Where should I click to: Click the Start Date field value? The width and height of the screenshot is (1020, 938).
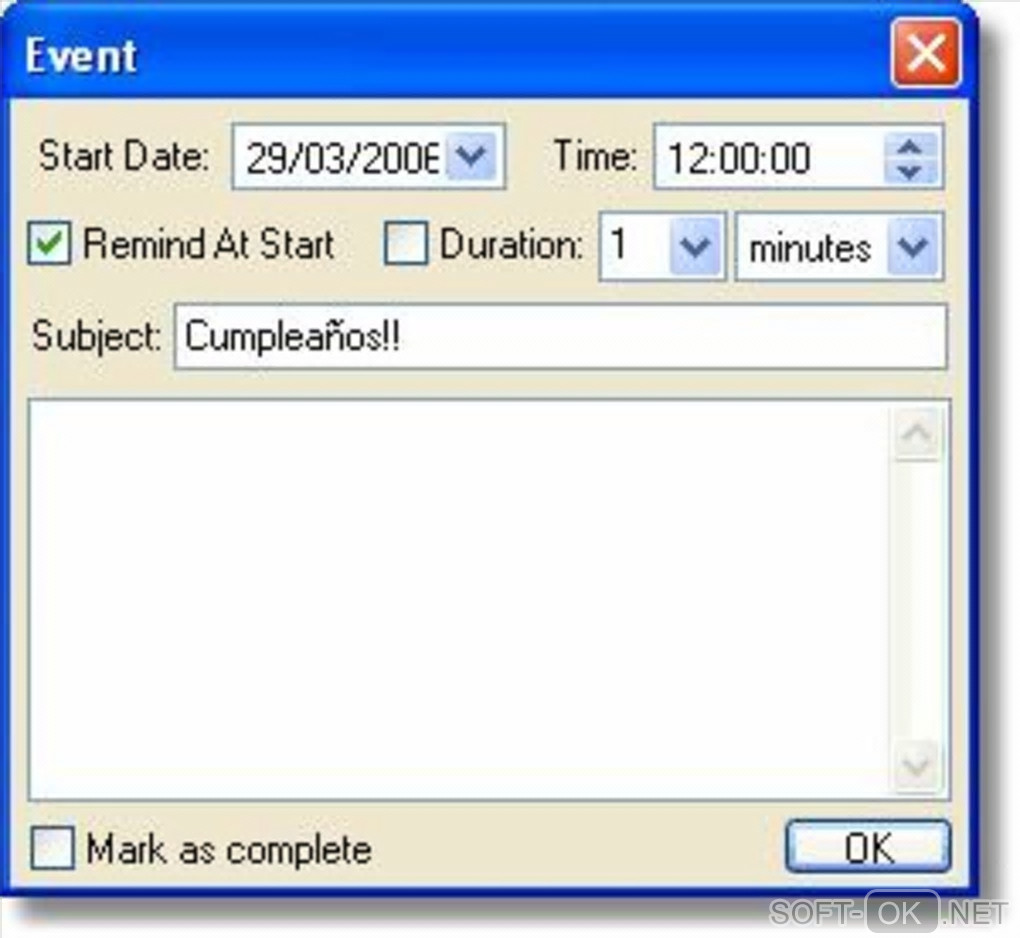coord(342,157)
